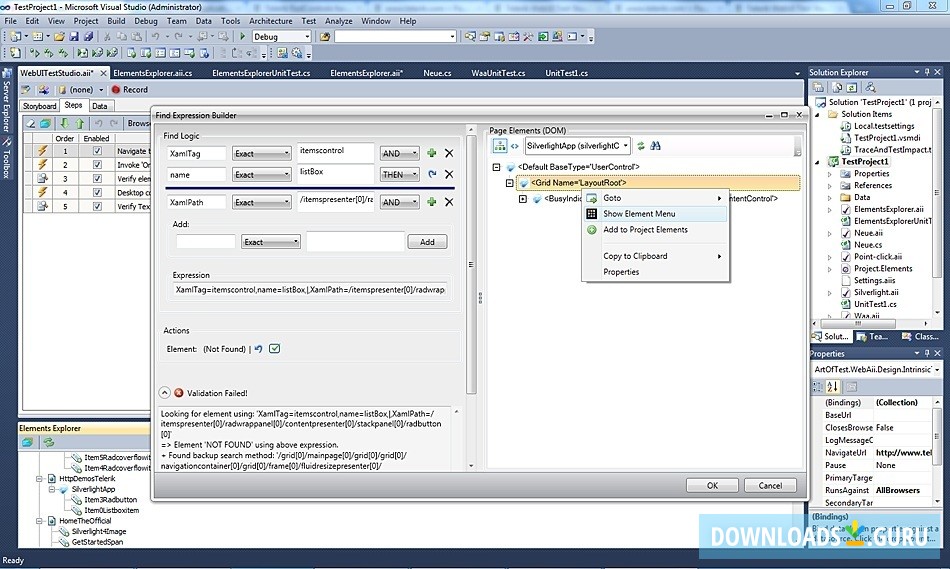Click the undo element arrow in Actions
950x569 pixels.
pyautogui.click(x=259, y=349)
